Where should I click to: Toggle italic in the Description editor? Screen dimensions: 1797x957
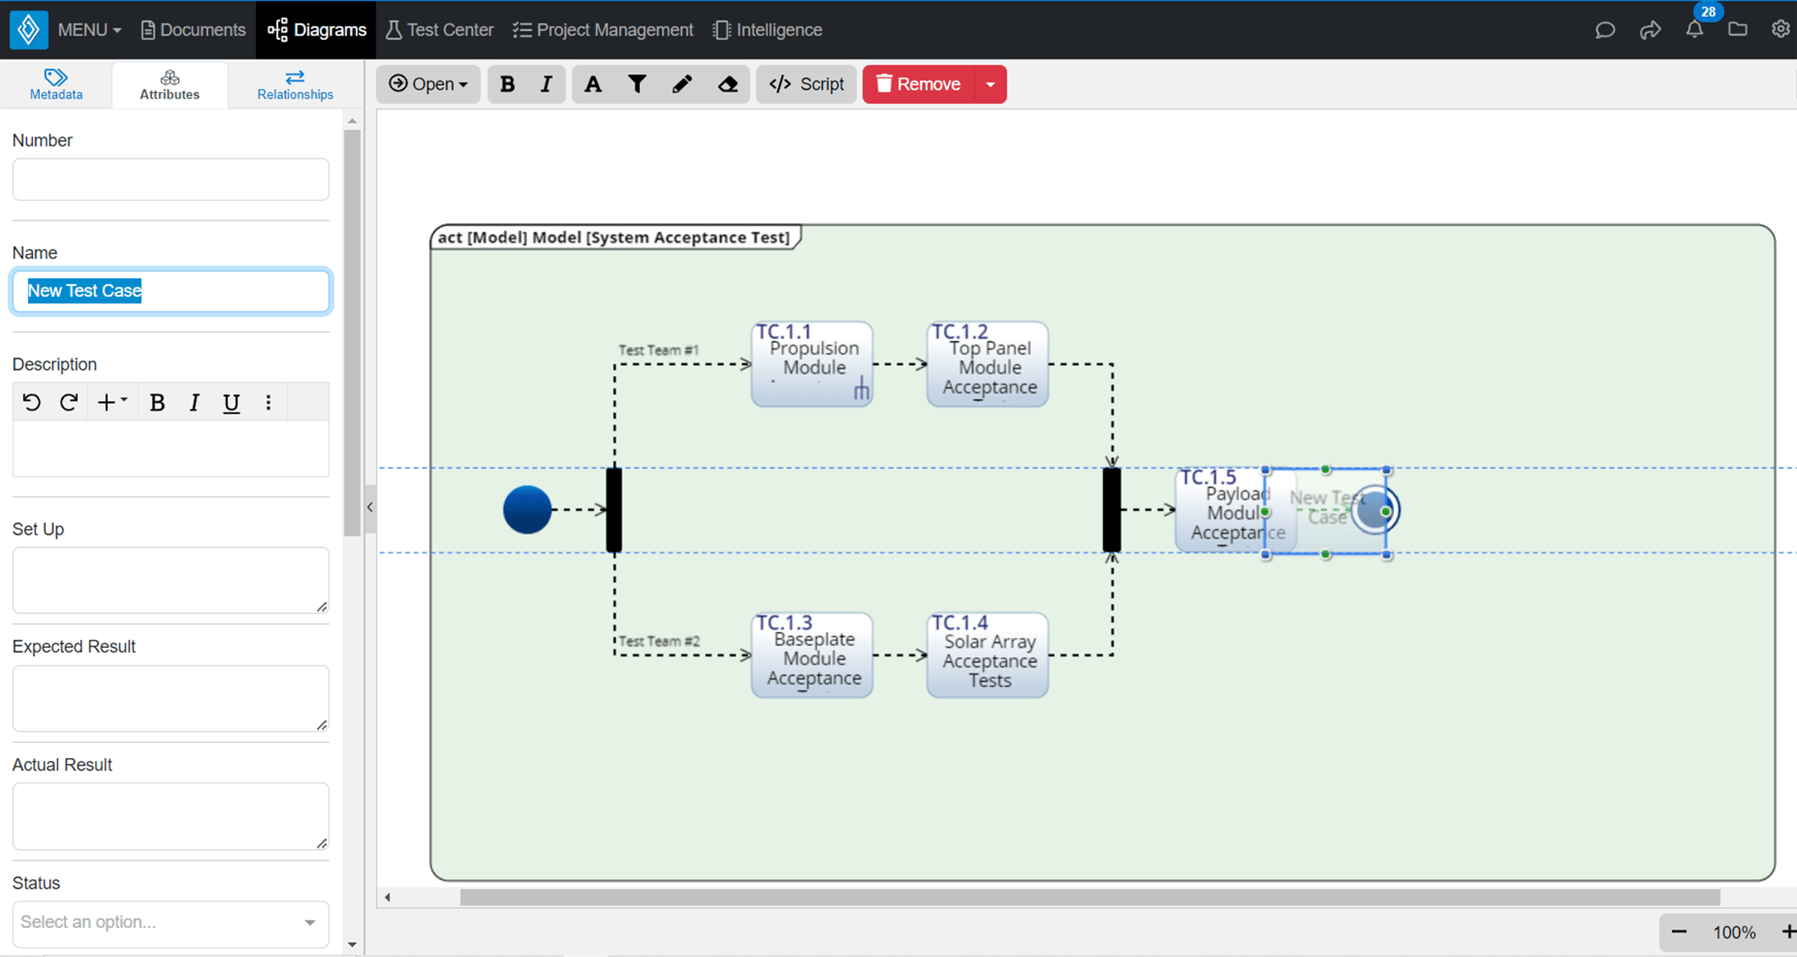click(194, 402)
